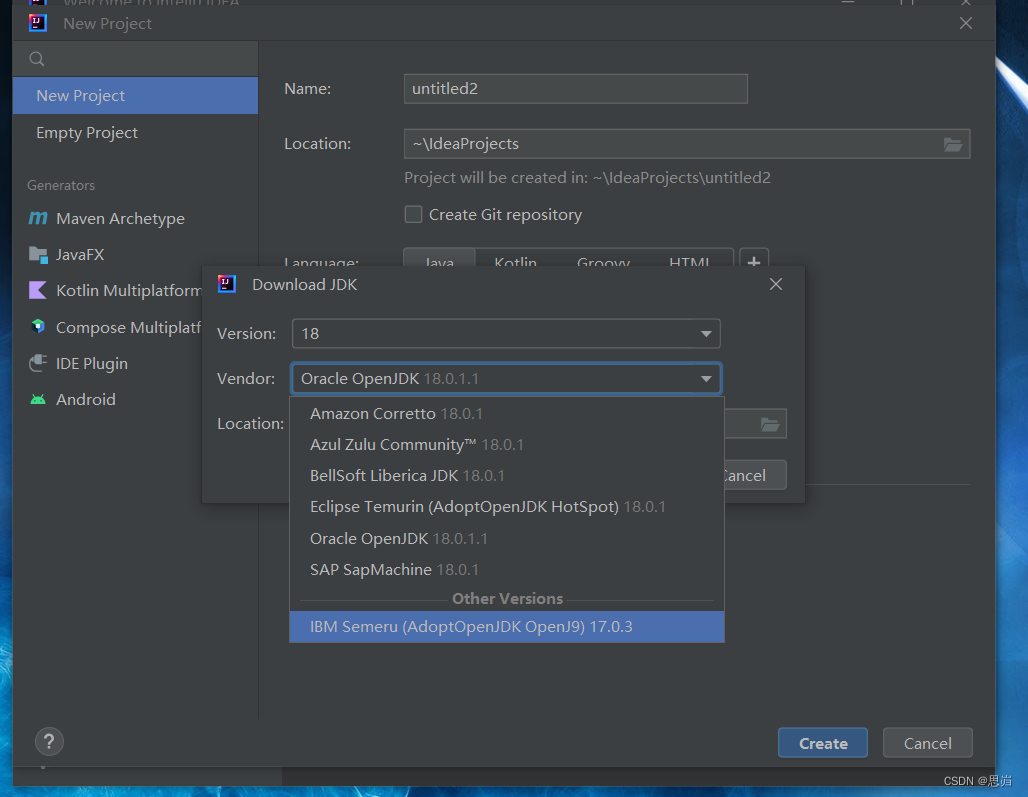Open the Maven Archetype generator
1028x797 pixels.
(120, 218)
